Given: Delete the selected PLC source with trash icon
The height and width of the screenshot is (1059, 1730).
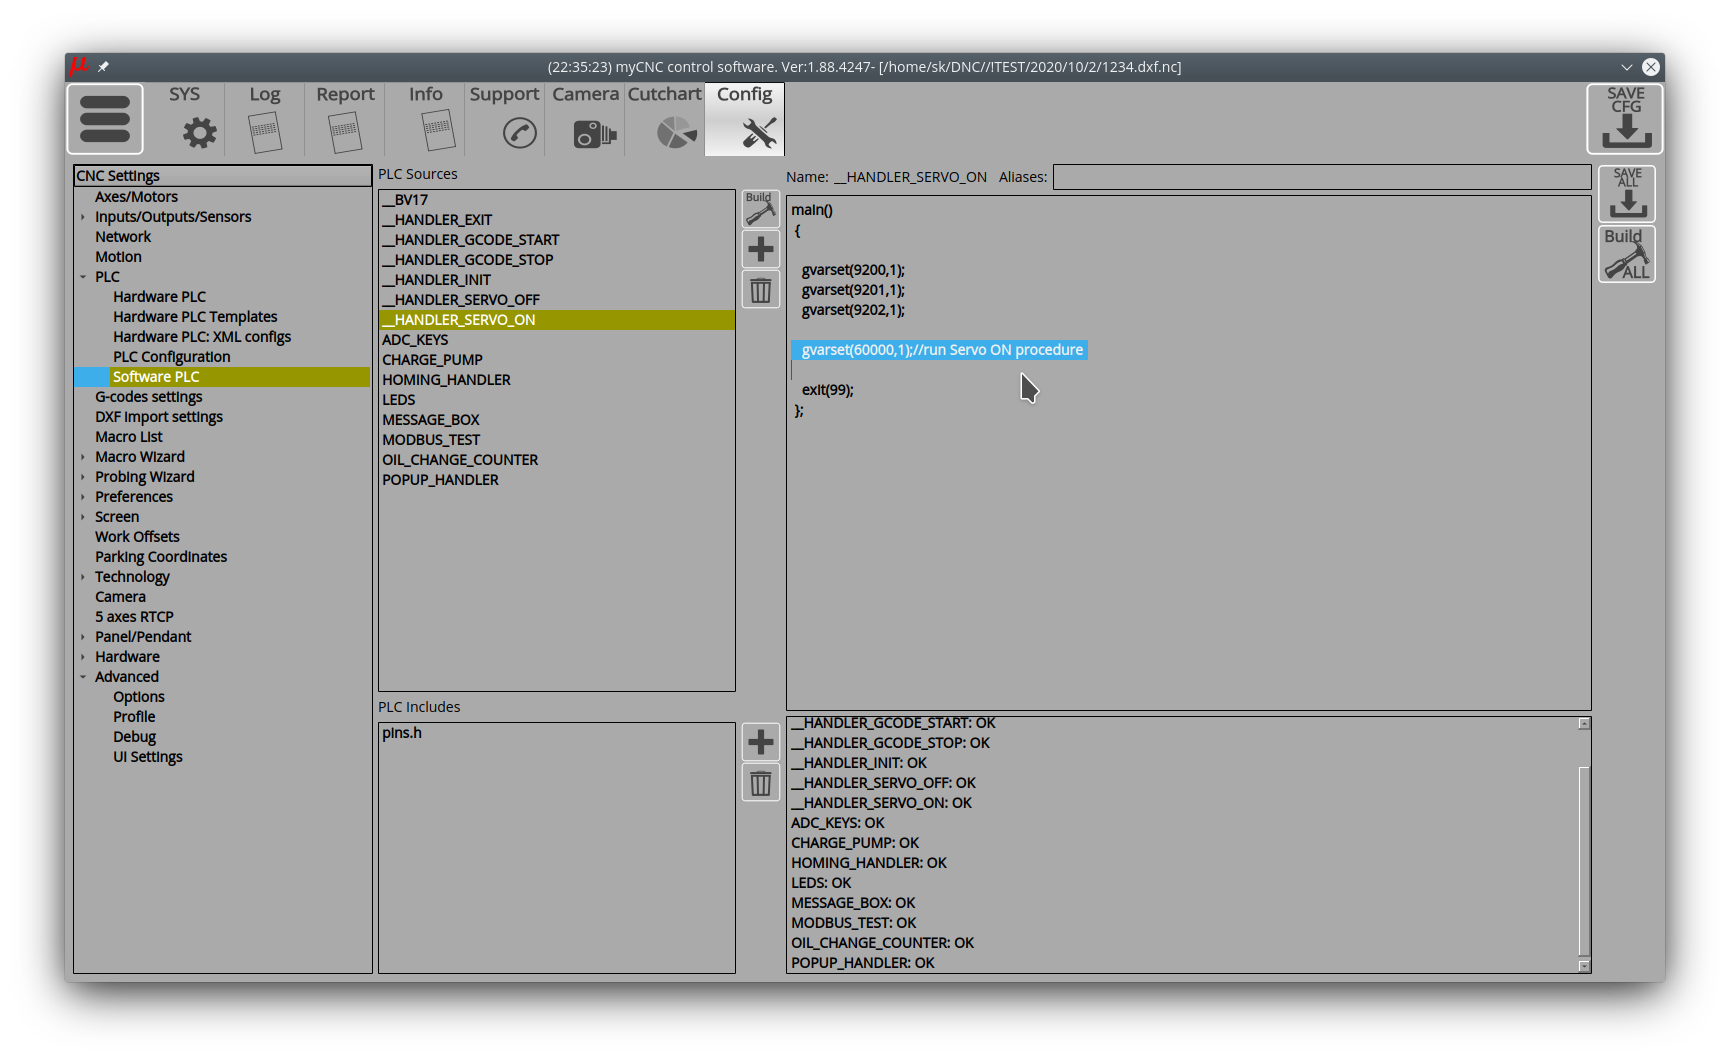Looking at the screenshot, I should [x=760, y=290].
